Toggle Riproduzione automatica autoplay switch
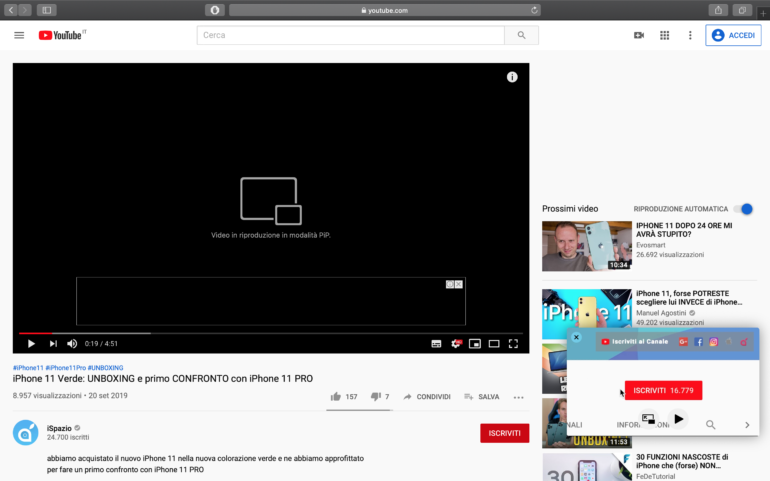Screen dimensions: 770x481 click(743, 209)
